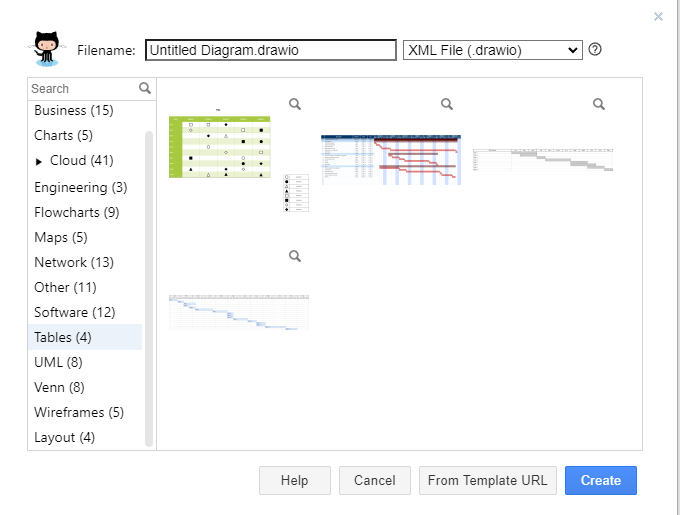Cancel the new diagram dialog
Screen dimensions: 680x515
375,480
